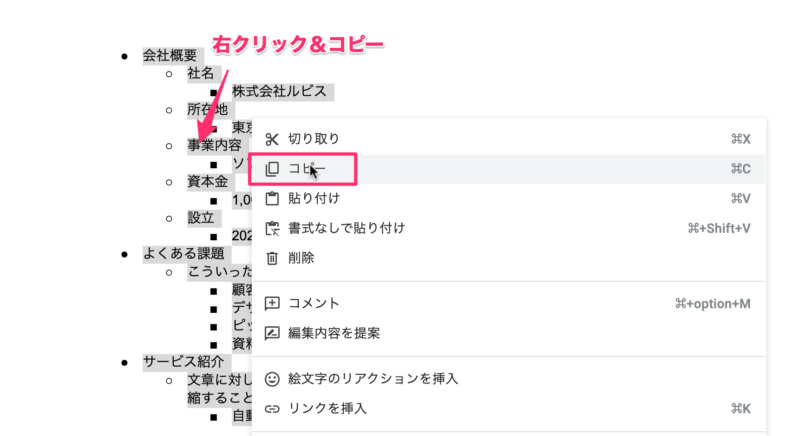Click the paste clipboard icon

(272, 199)
